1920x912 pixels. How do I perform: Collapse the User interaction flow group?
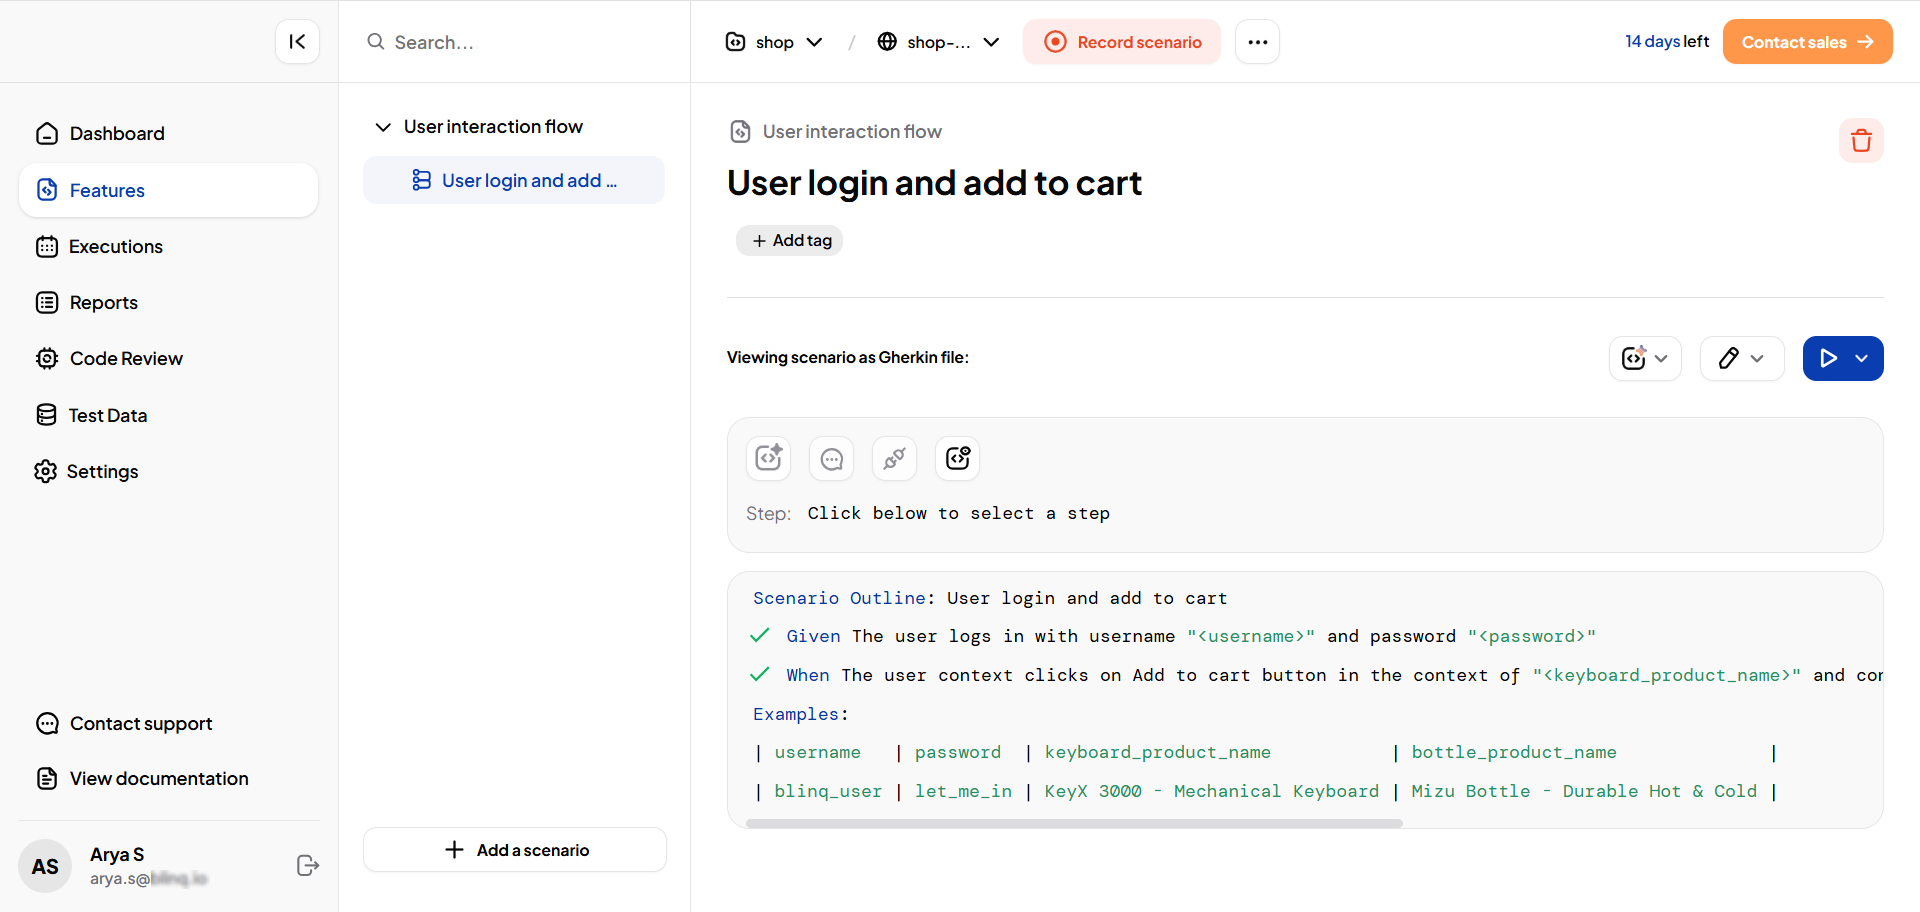(x=383, y=127)
